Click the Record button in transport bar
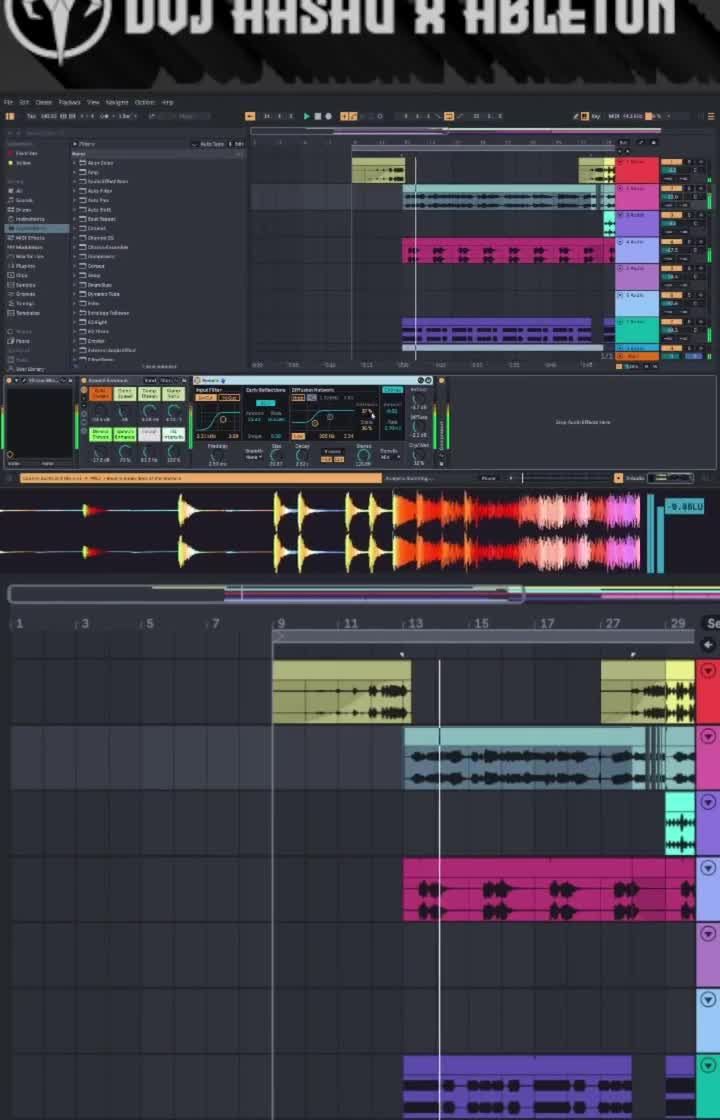The height and width of the screenshot is (1120, 720). point(328,116)
